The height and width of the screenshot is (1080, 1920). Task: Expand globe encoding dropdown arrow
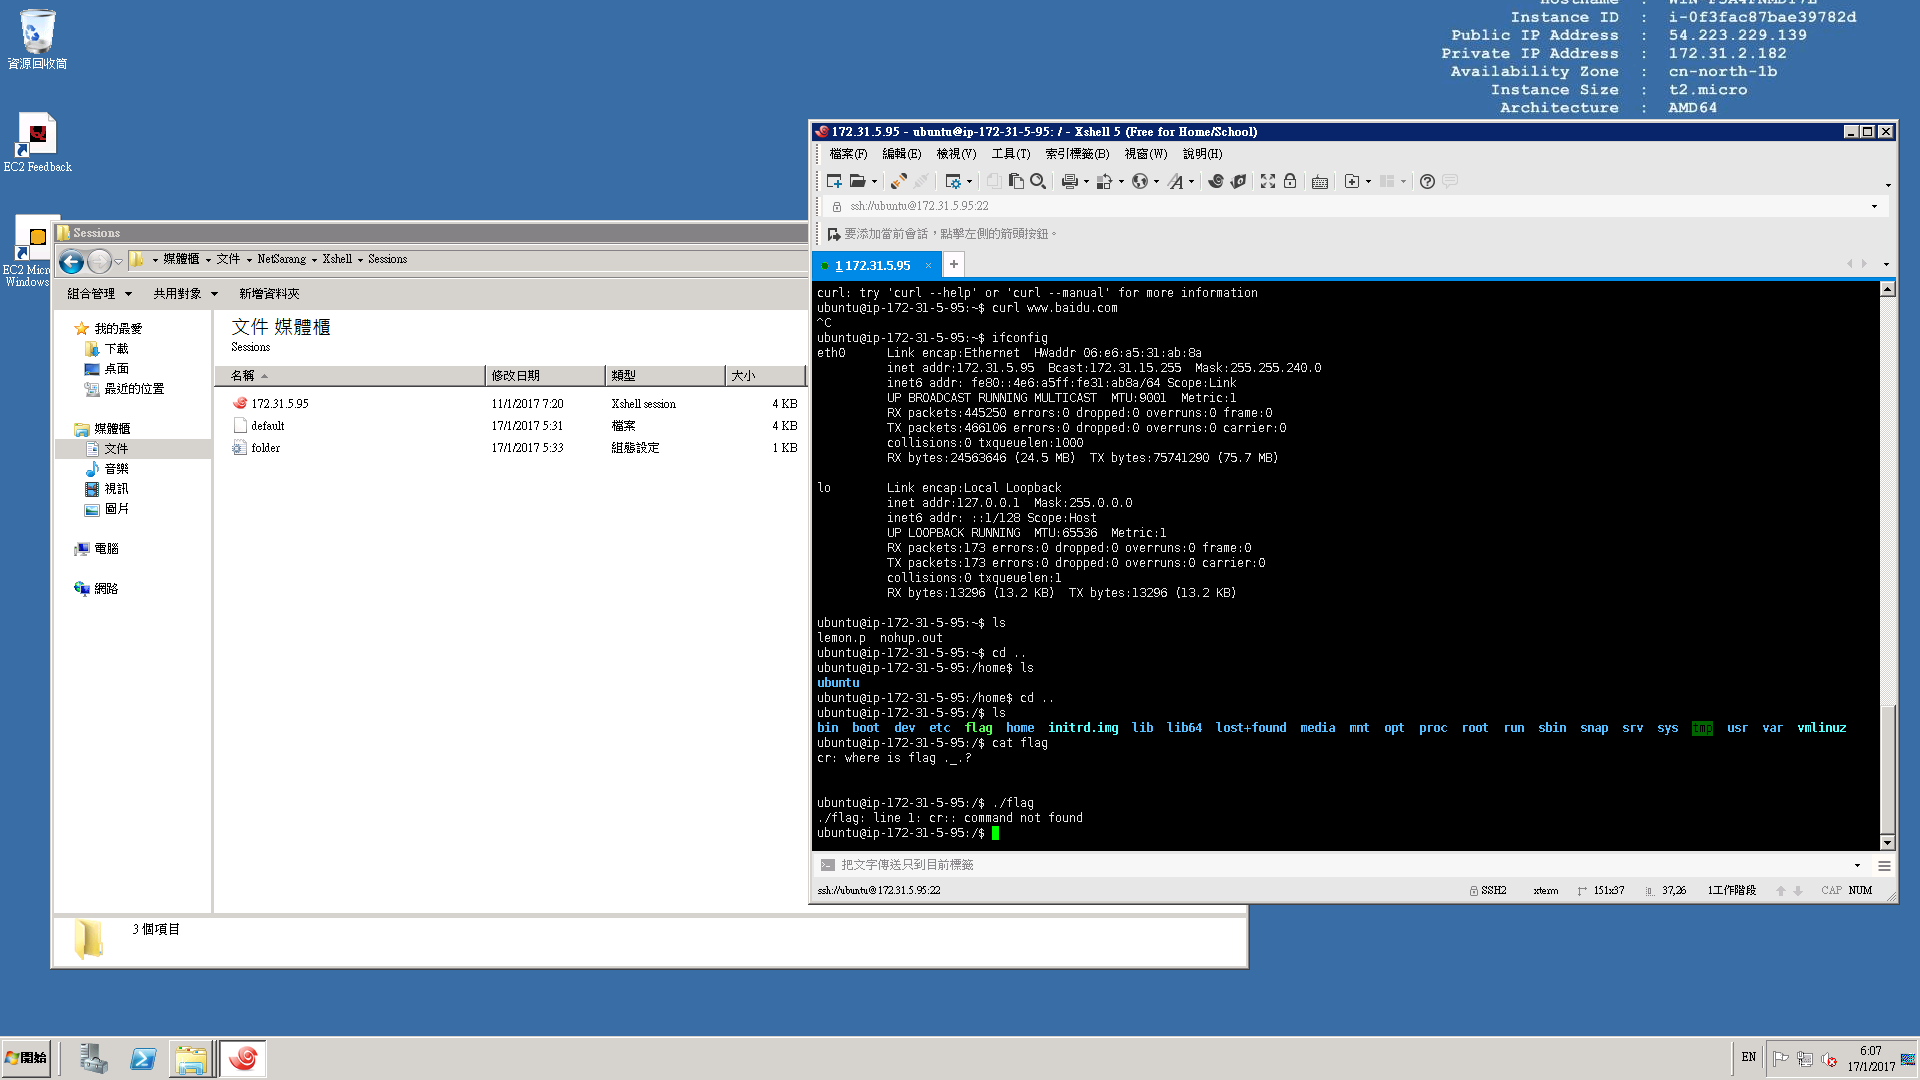[1156, 182]
